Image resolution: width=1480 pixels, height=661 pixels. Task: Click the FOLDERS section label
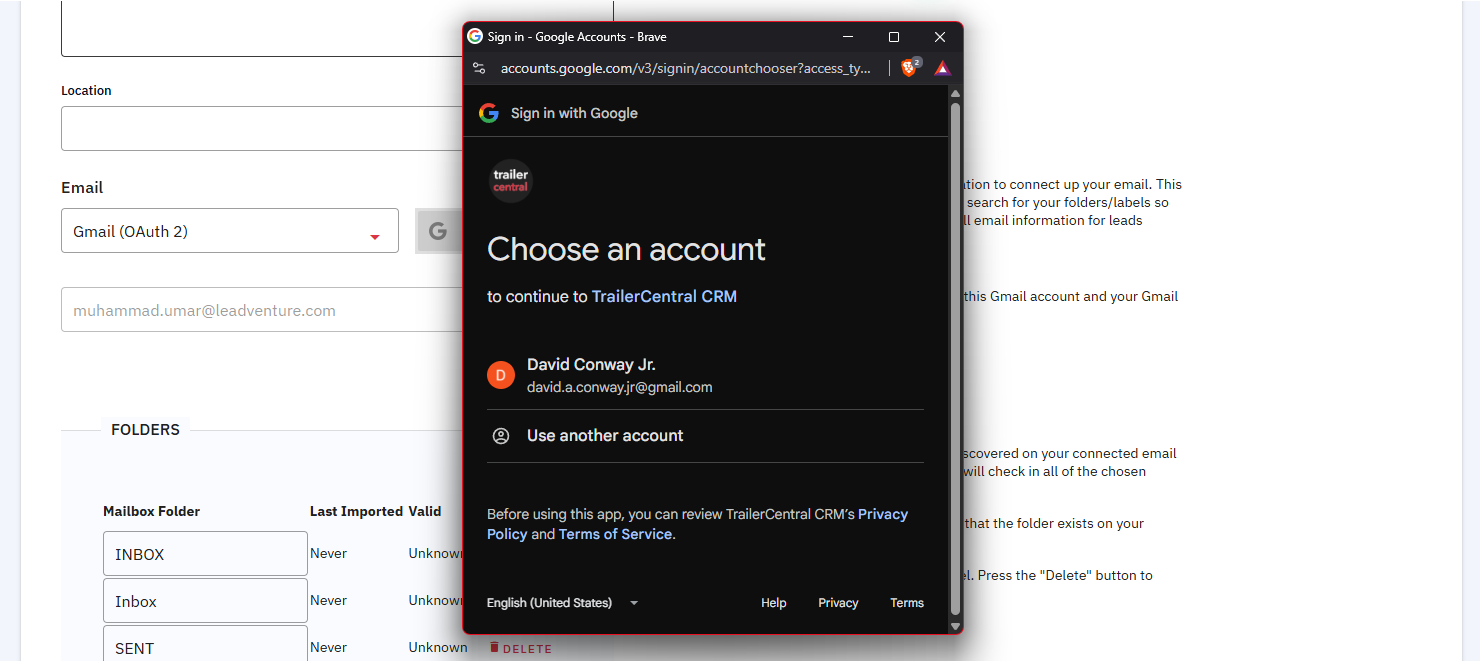[146, 430]
